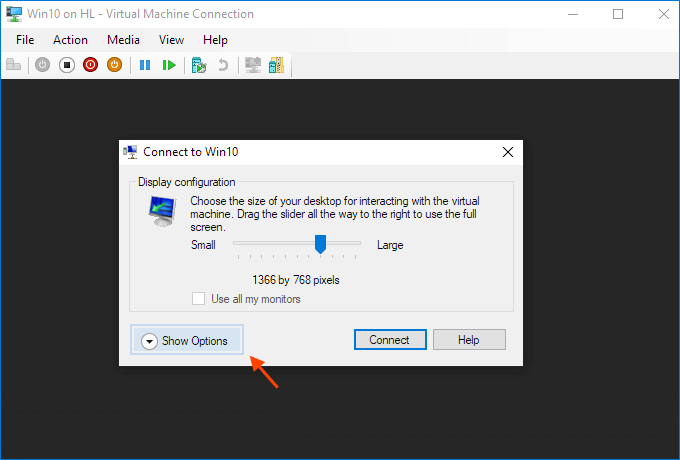This screenshot has height=460, width=680.
Task: Open the File menu
Action: coord(25,40)
